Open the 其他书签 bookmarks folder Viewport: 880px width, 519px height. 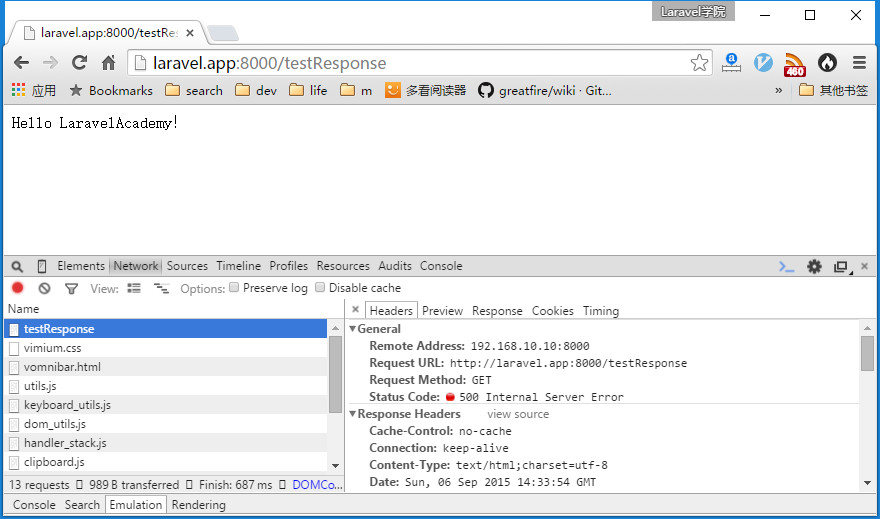[833, 90]
